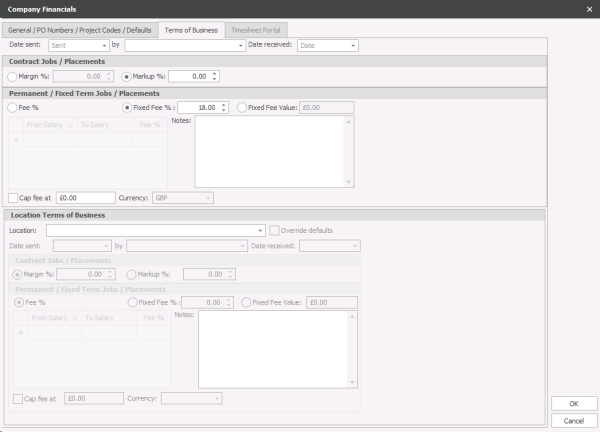Close the Company Financials dialog
600x432 pixels.
click(587, 9)
